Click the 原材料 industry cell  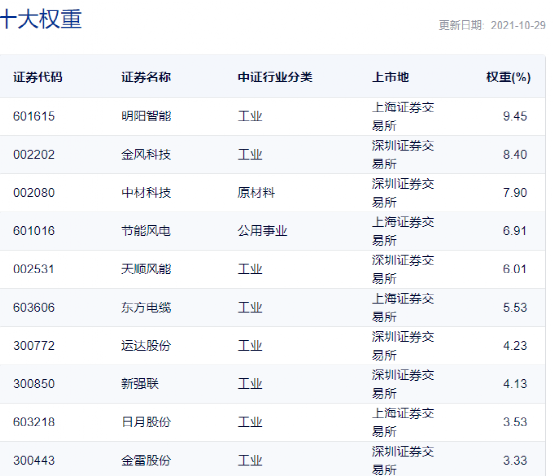[256, 193]
